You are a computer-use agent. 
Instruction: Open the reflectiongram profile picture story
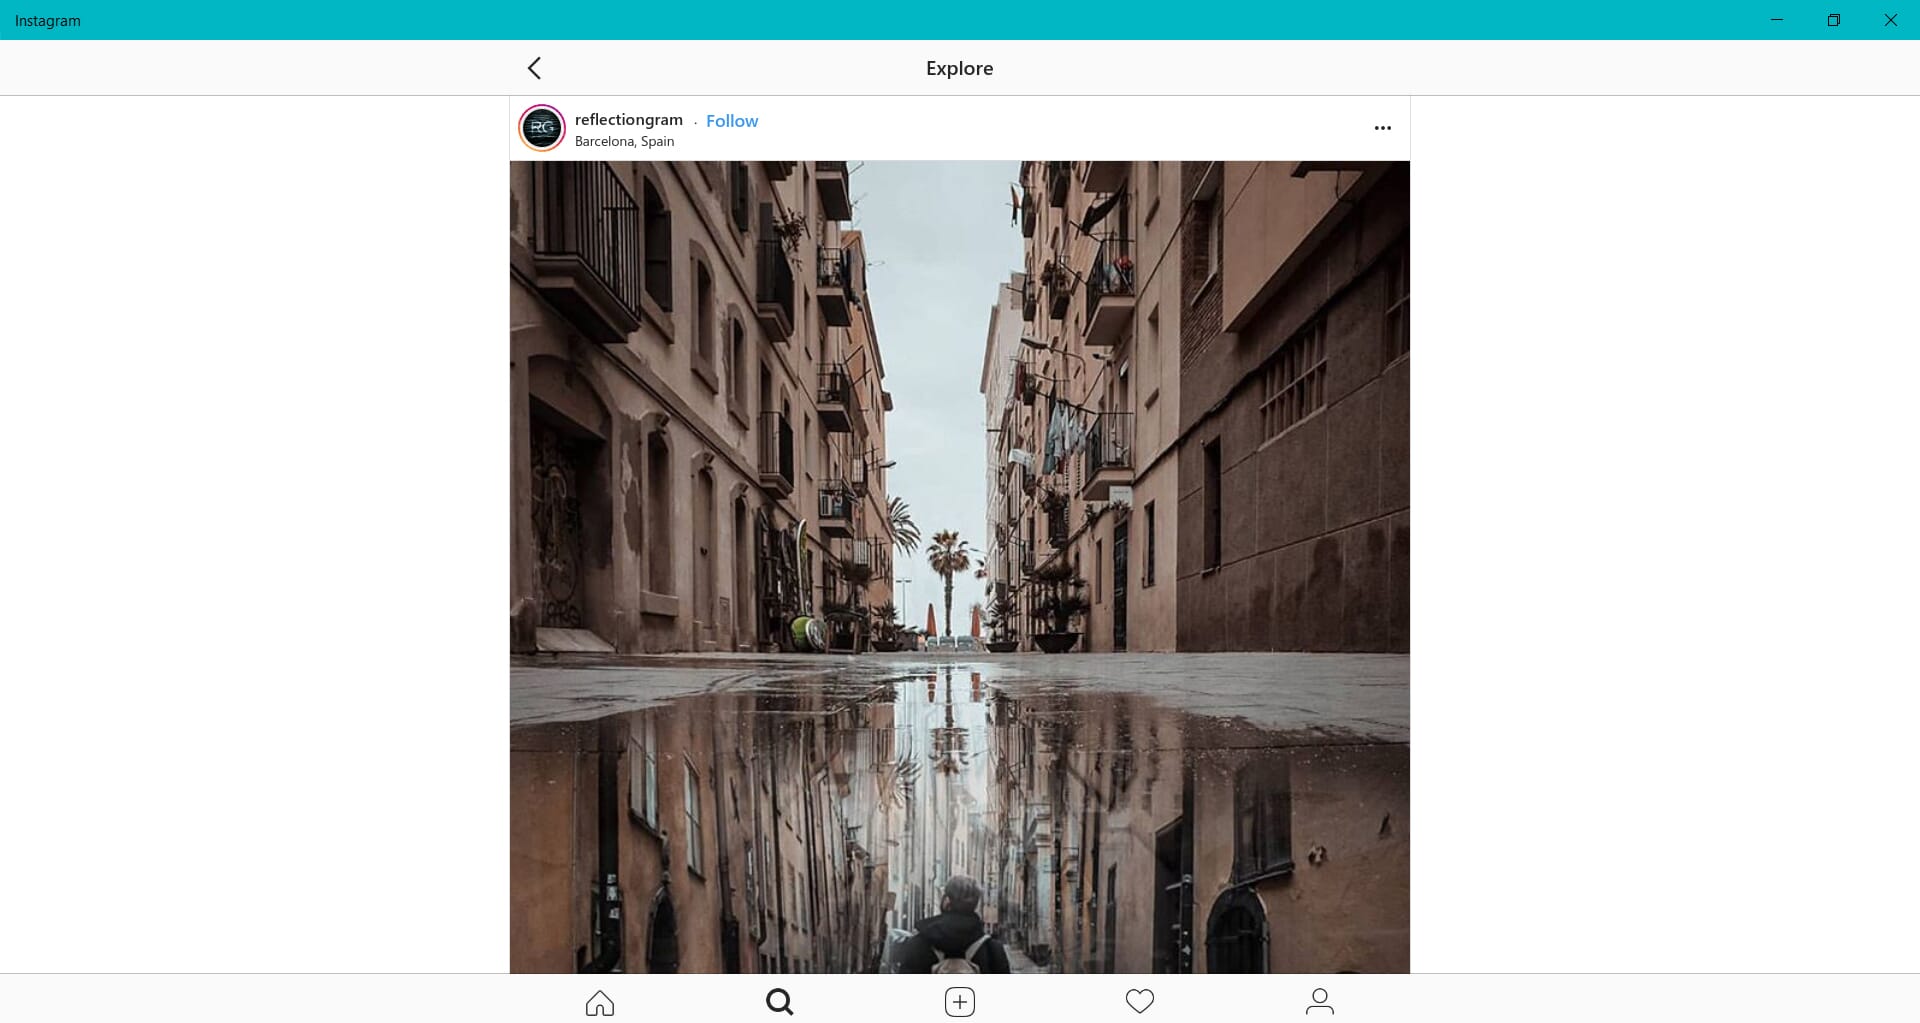coord(542,128)
